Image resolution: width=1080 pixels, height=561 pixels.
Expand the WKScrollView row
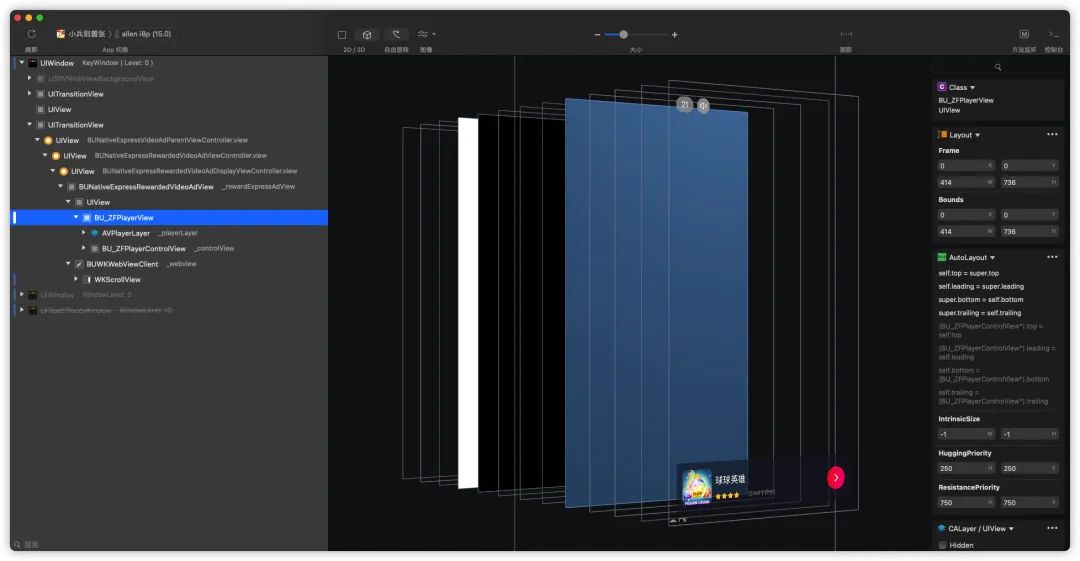[x=76, y=279]
